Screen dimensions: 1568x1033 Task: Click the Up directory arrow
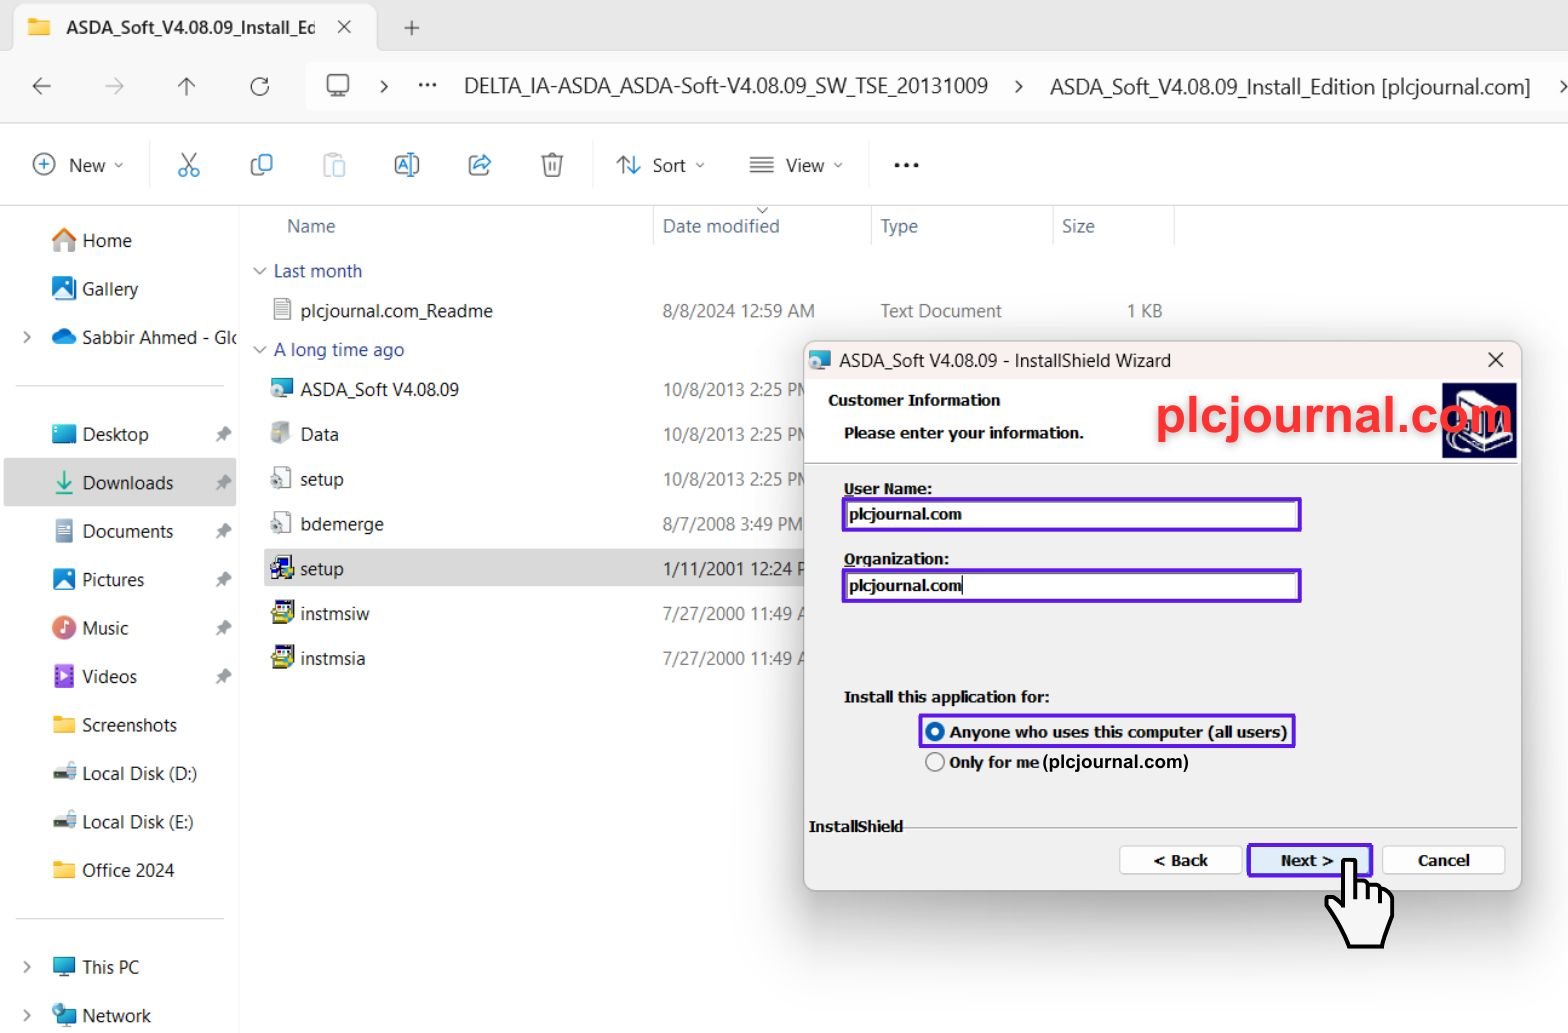click(186, 86)
